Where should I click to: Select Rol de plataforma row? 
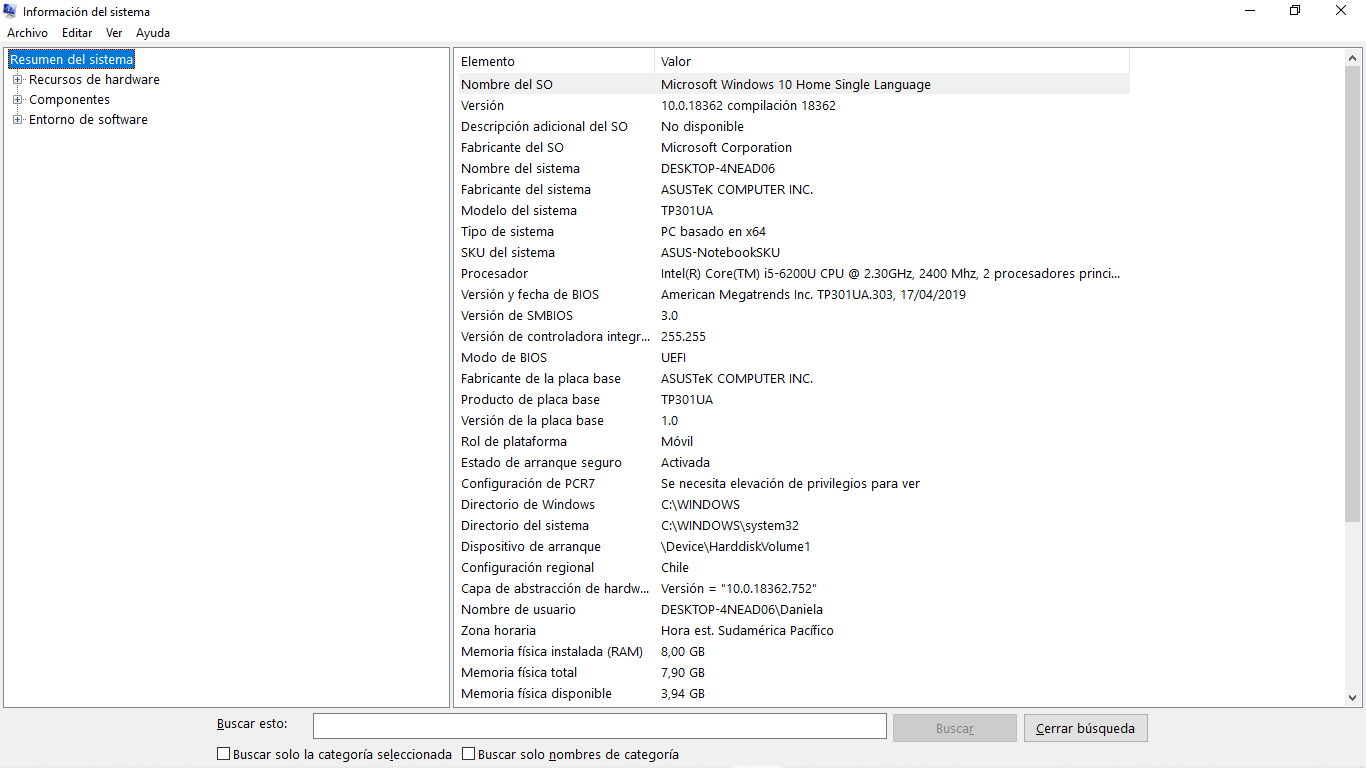pos(793,442)
